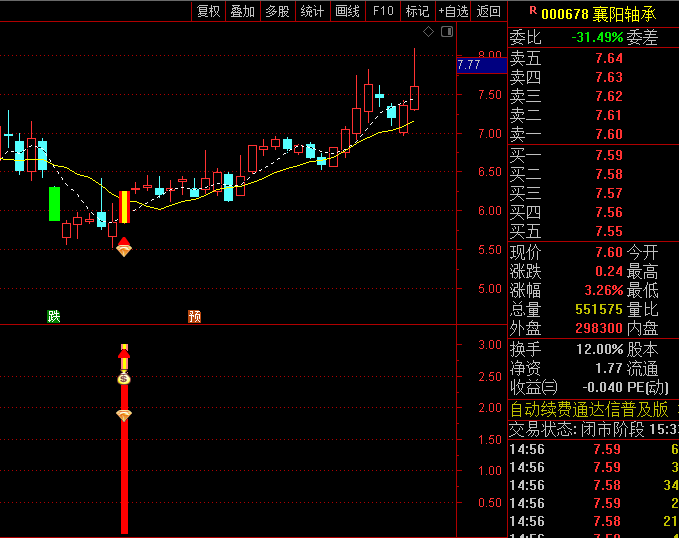Click 委比 value -31.49%

pos(597,37)
